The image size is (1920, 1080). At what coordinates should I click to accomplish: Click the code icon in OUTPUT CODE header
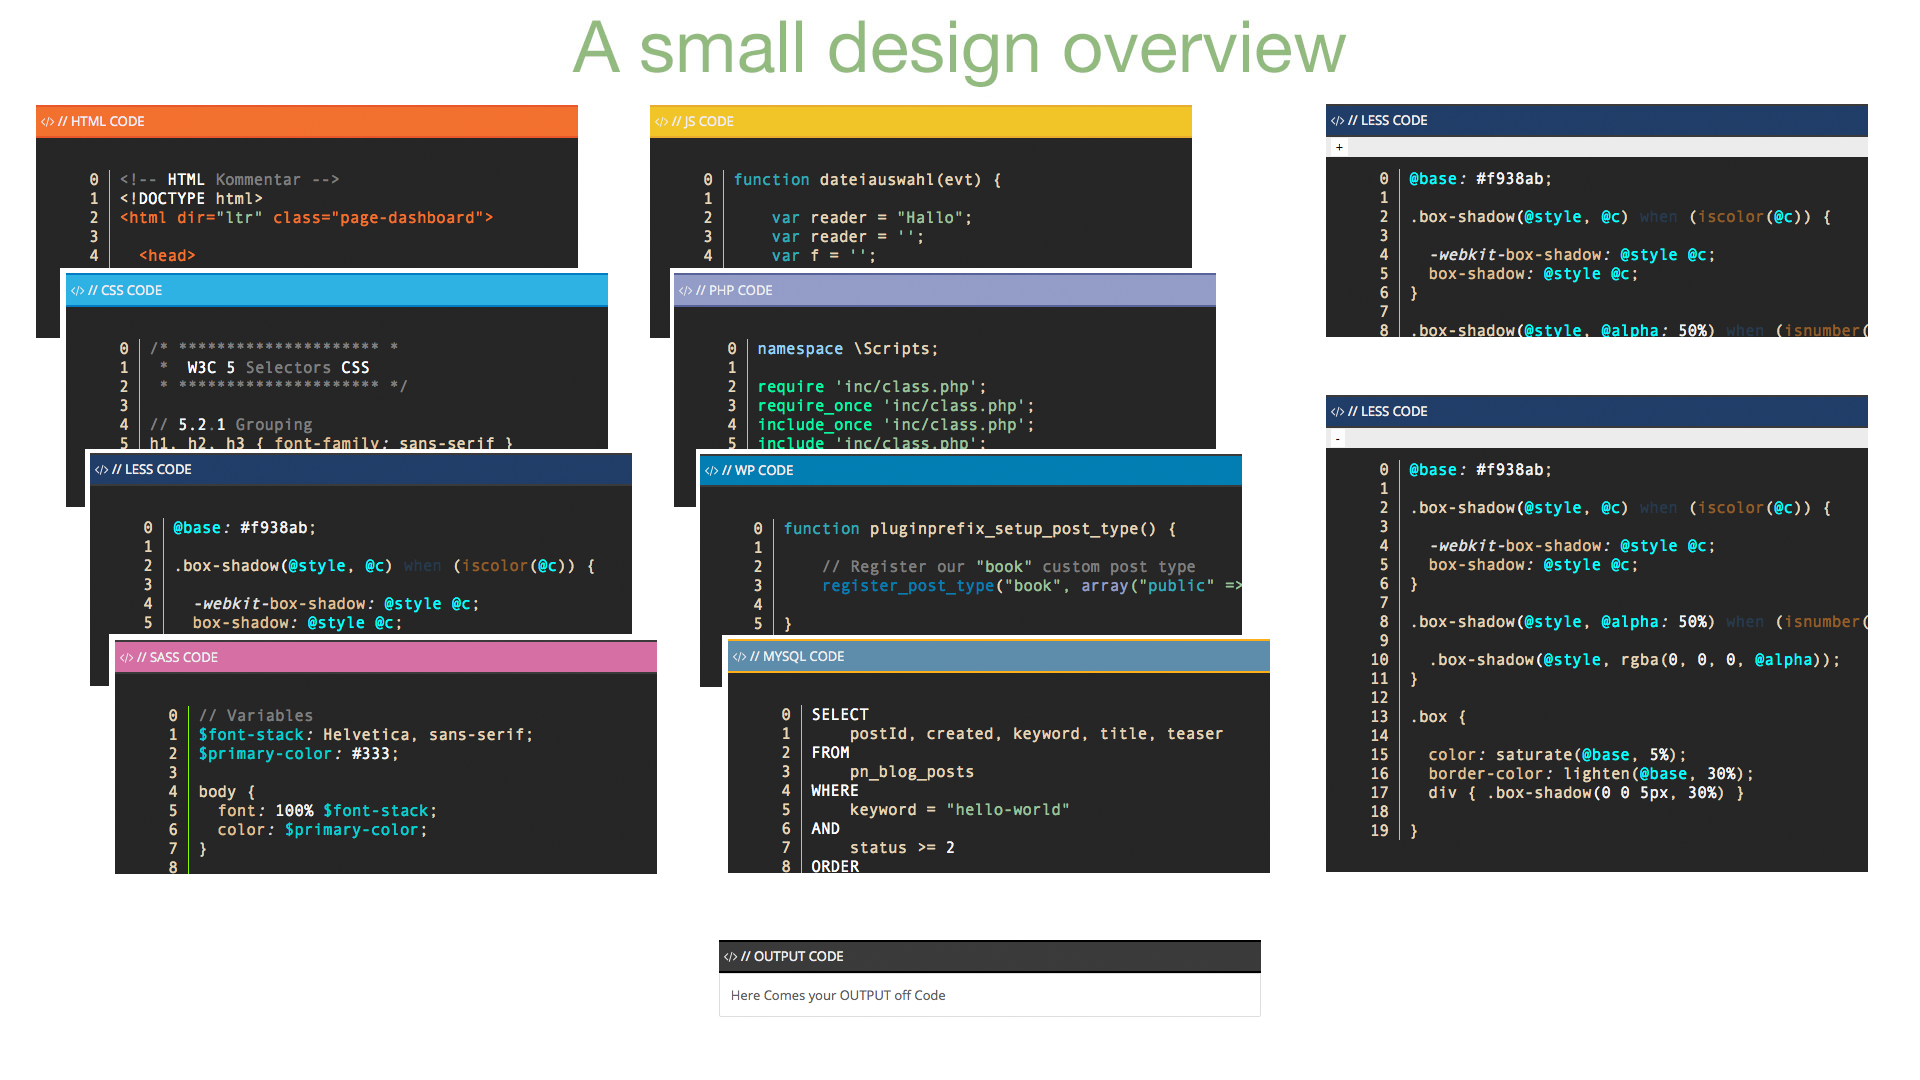coord(730,957)
